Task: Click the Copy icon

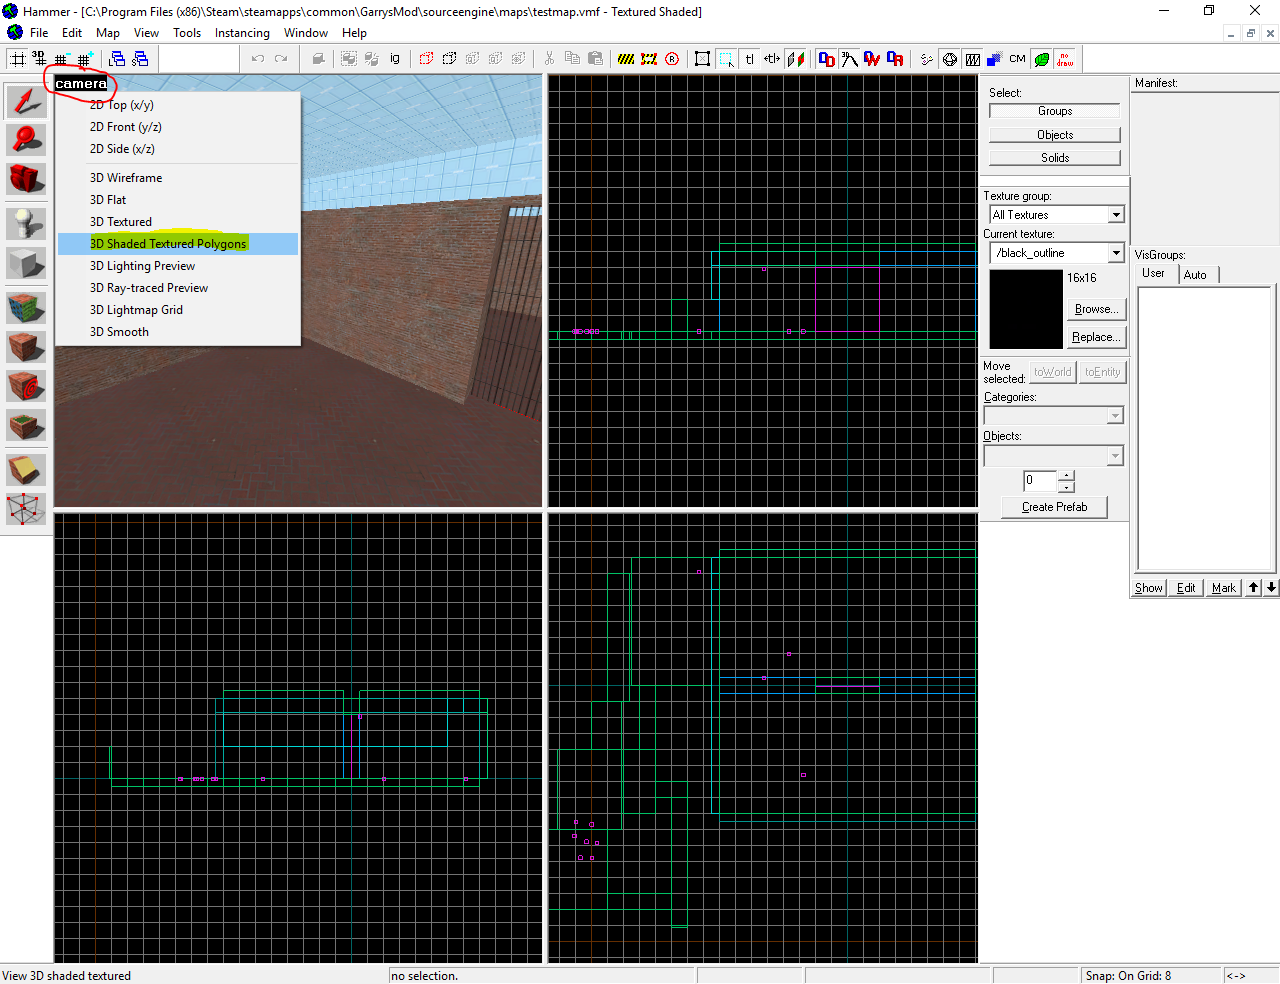Action: 572,59
